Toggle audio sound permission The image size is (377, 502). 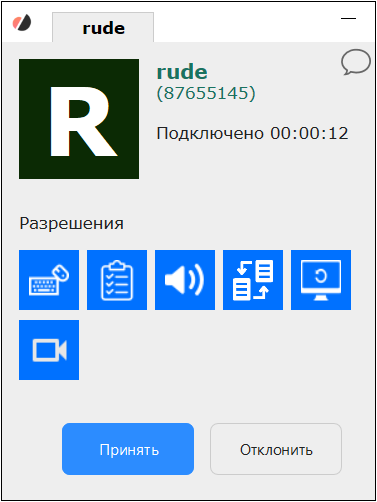coord(185,280)
